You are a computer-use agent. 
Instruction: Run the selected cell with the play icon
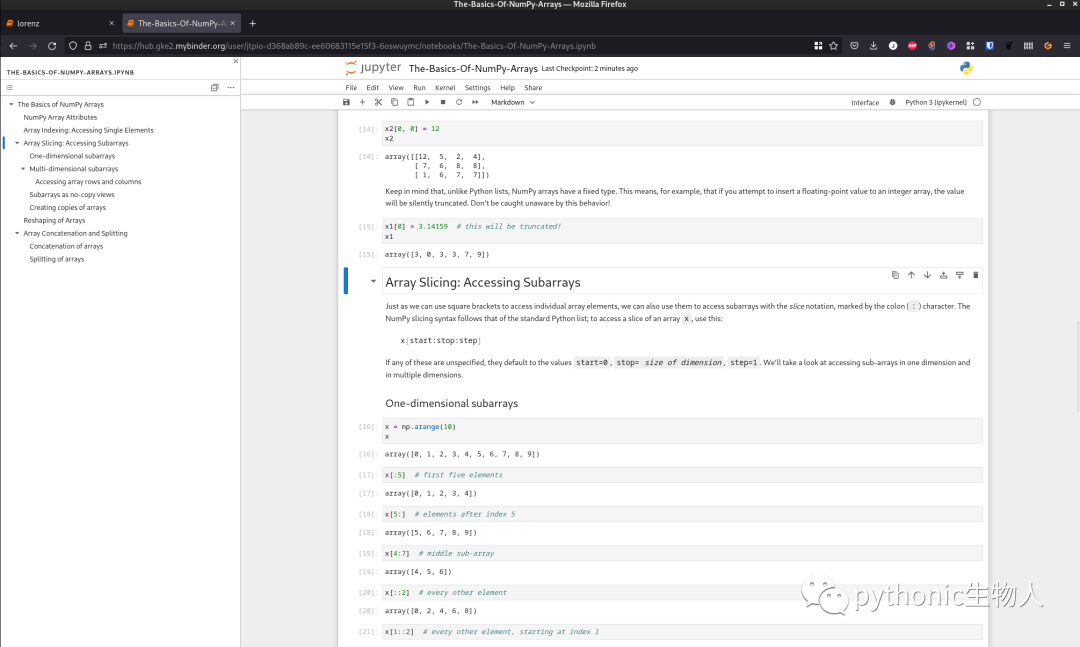click(427, 102)
